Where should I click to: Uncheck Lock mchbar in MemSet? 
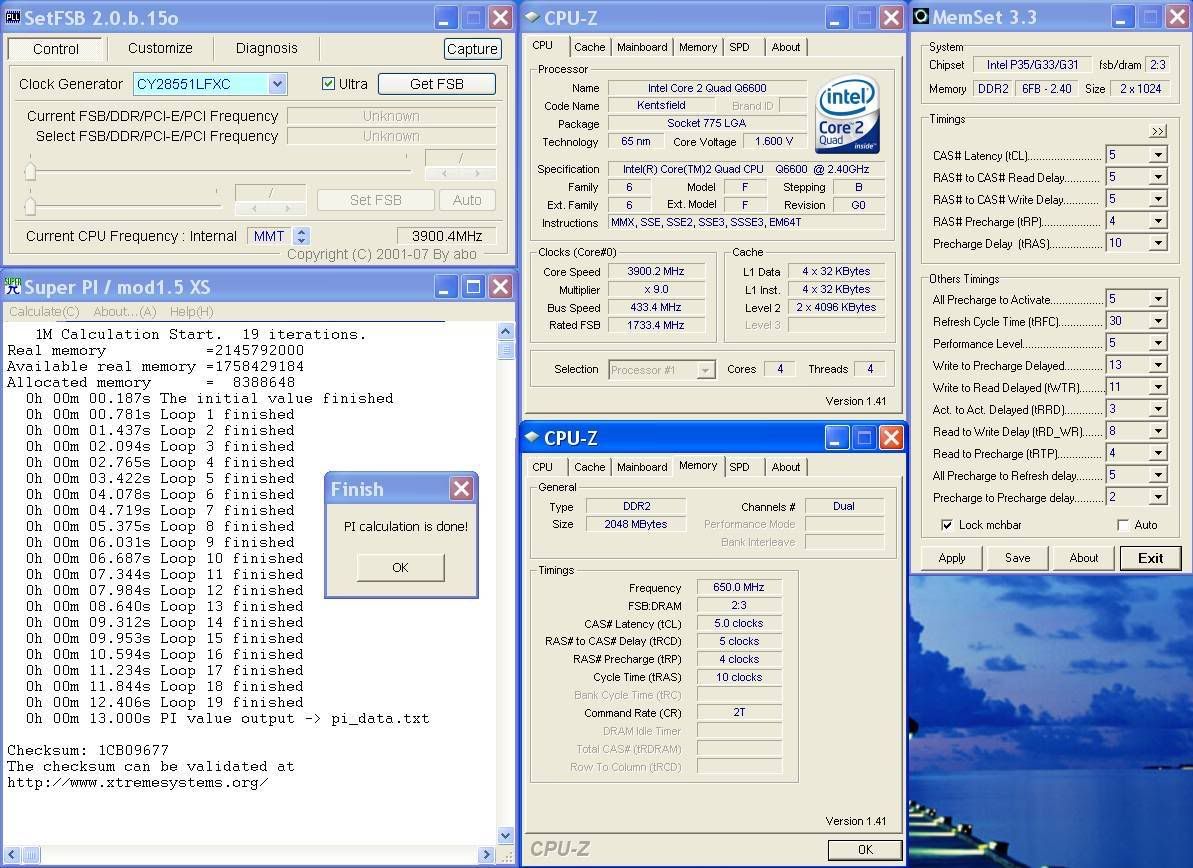click(946, 525)
